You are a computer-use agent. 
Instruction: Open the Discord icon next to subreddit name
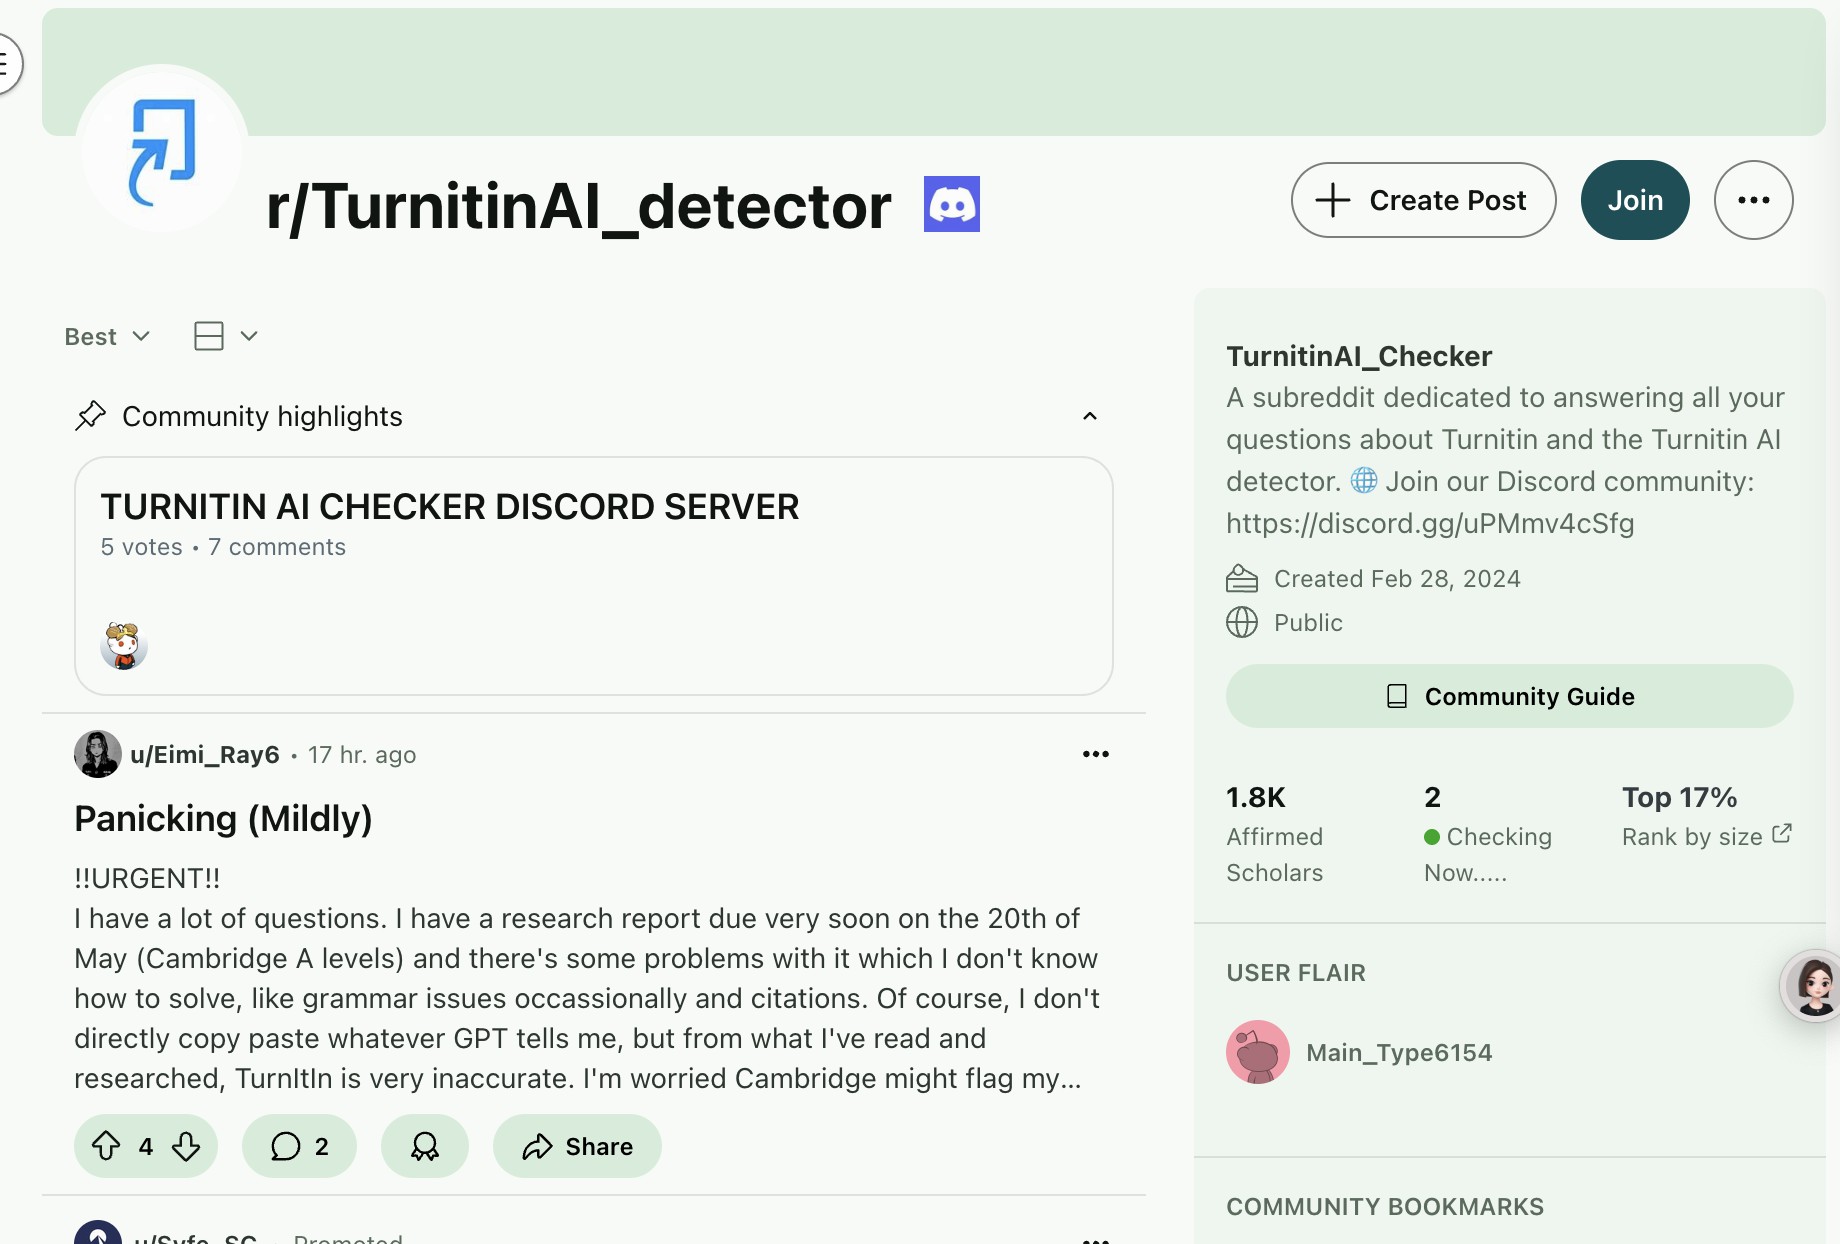tap(951, 204)
